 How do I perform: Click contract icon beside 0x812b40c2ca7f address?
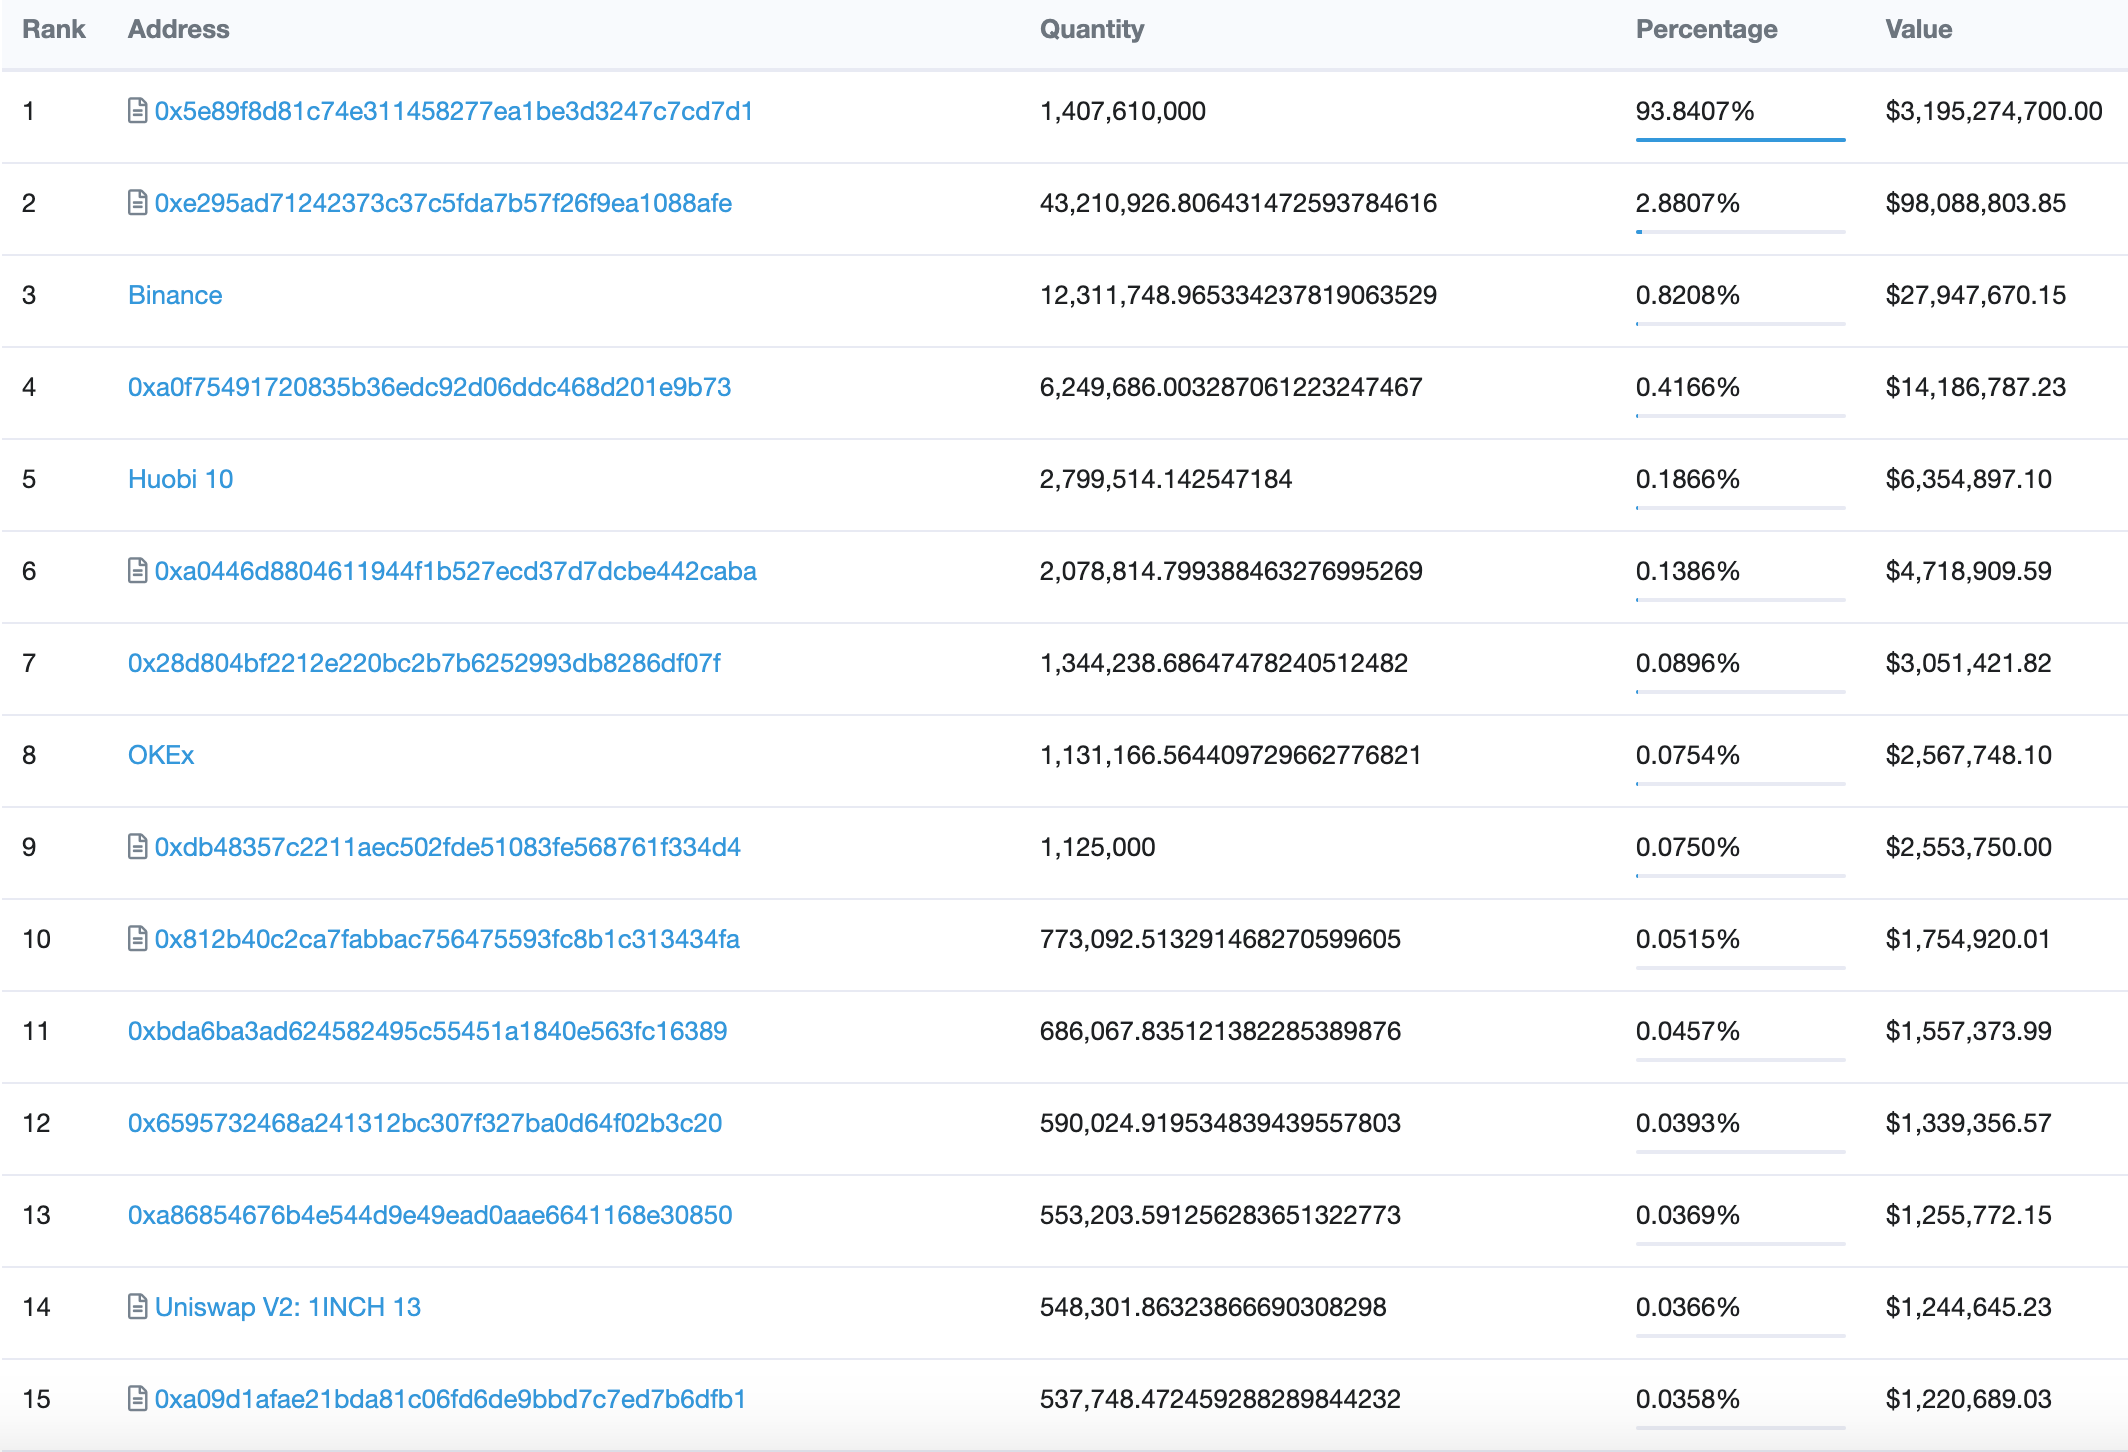coord(138,939)
